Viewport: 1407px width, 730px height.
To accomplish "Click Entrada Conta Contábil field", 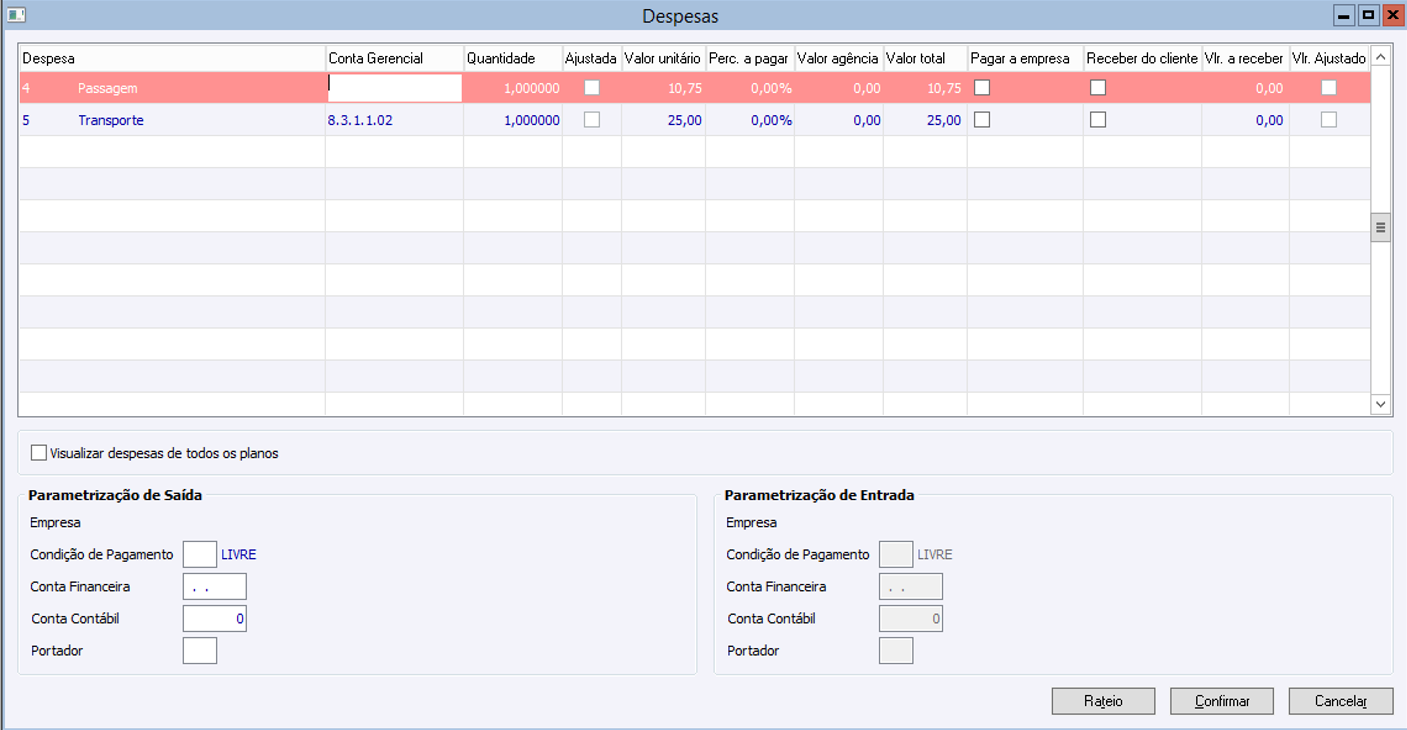I will [x=911, y=618].
